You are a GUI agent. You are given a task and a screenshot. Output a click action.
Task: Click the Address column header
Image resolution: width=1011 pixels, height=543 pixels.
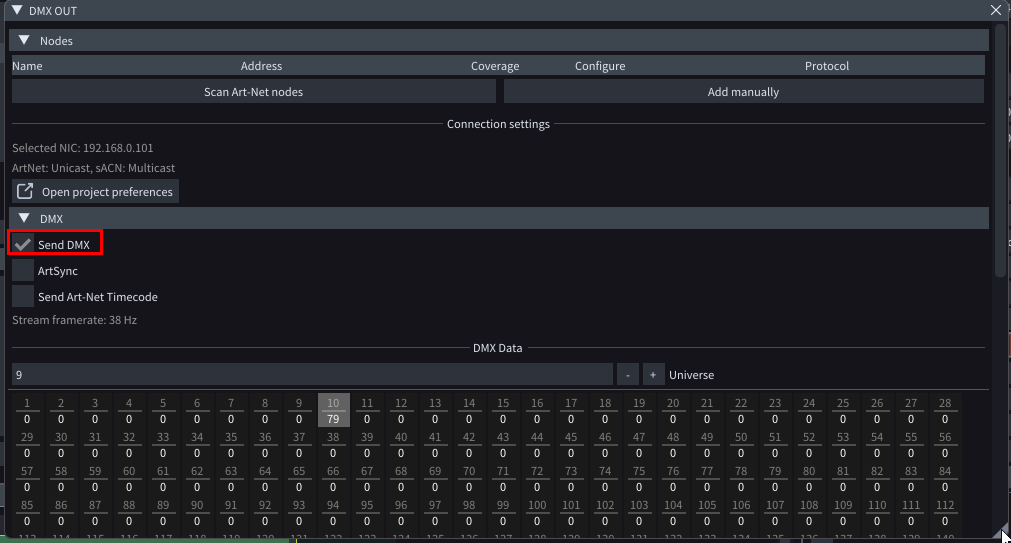click(x=261, y=66)
